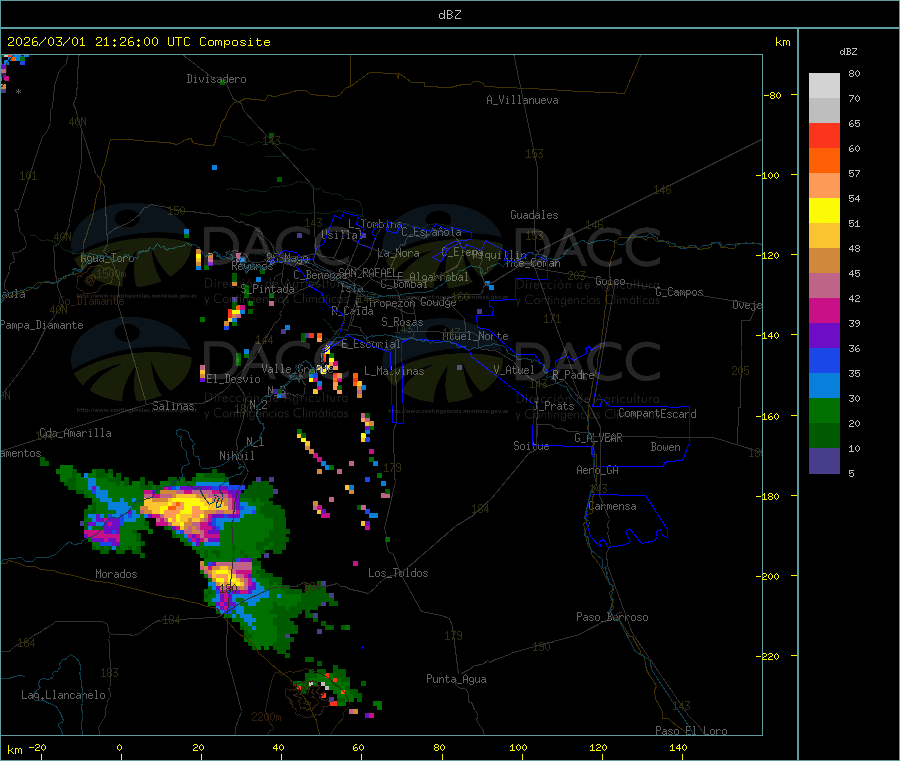The height and width of the screenshot is (761, 900).
Task: Click the El_Desvio location label
Action: 234,379
